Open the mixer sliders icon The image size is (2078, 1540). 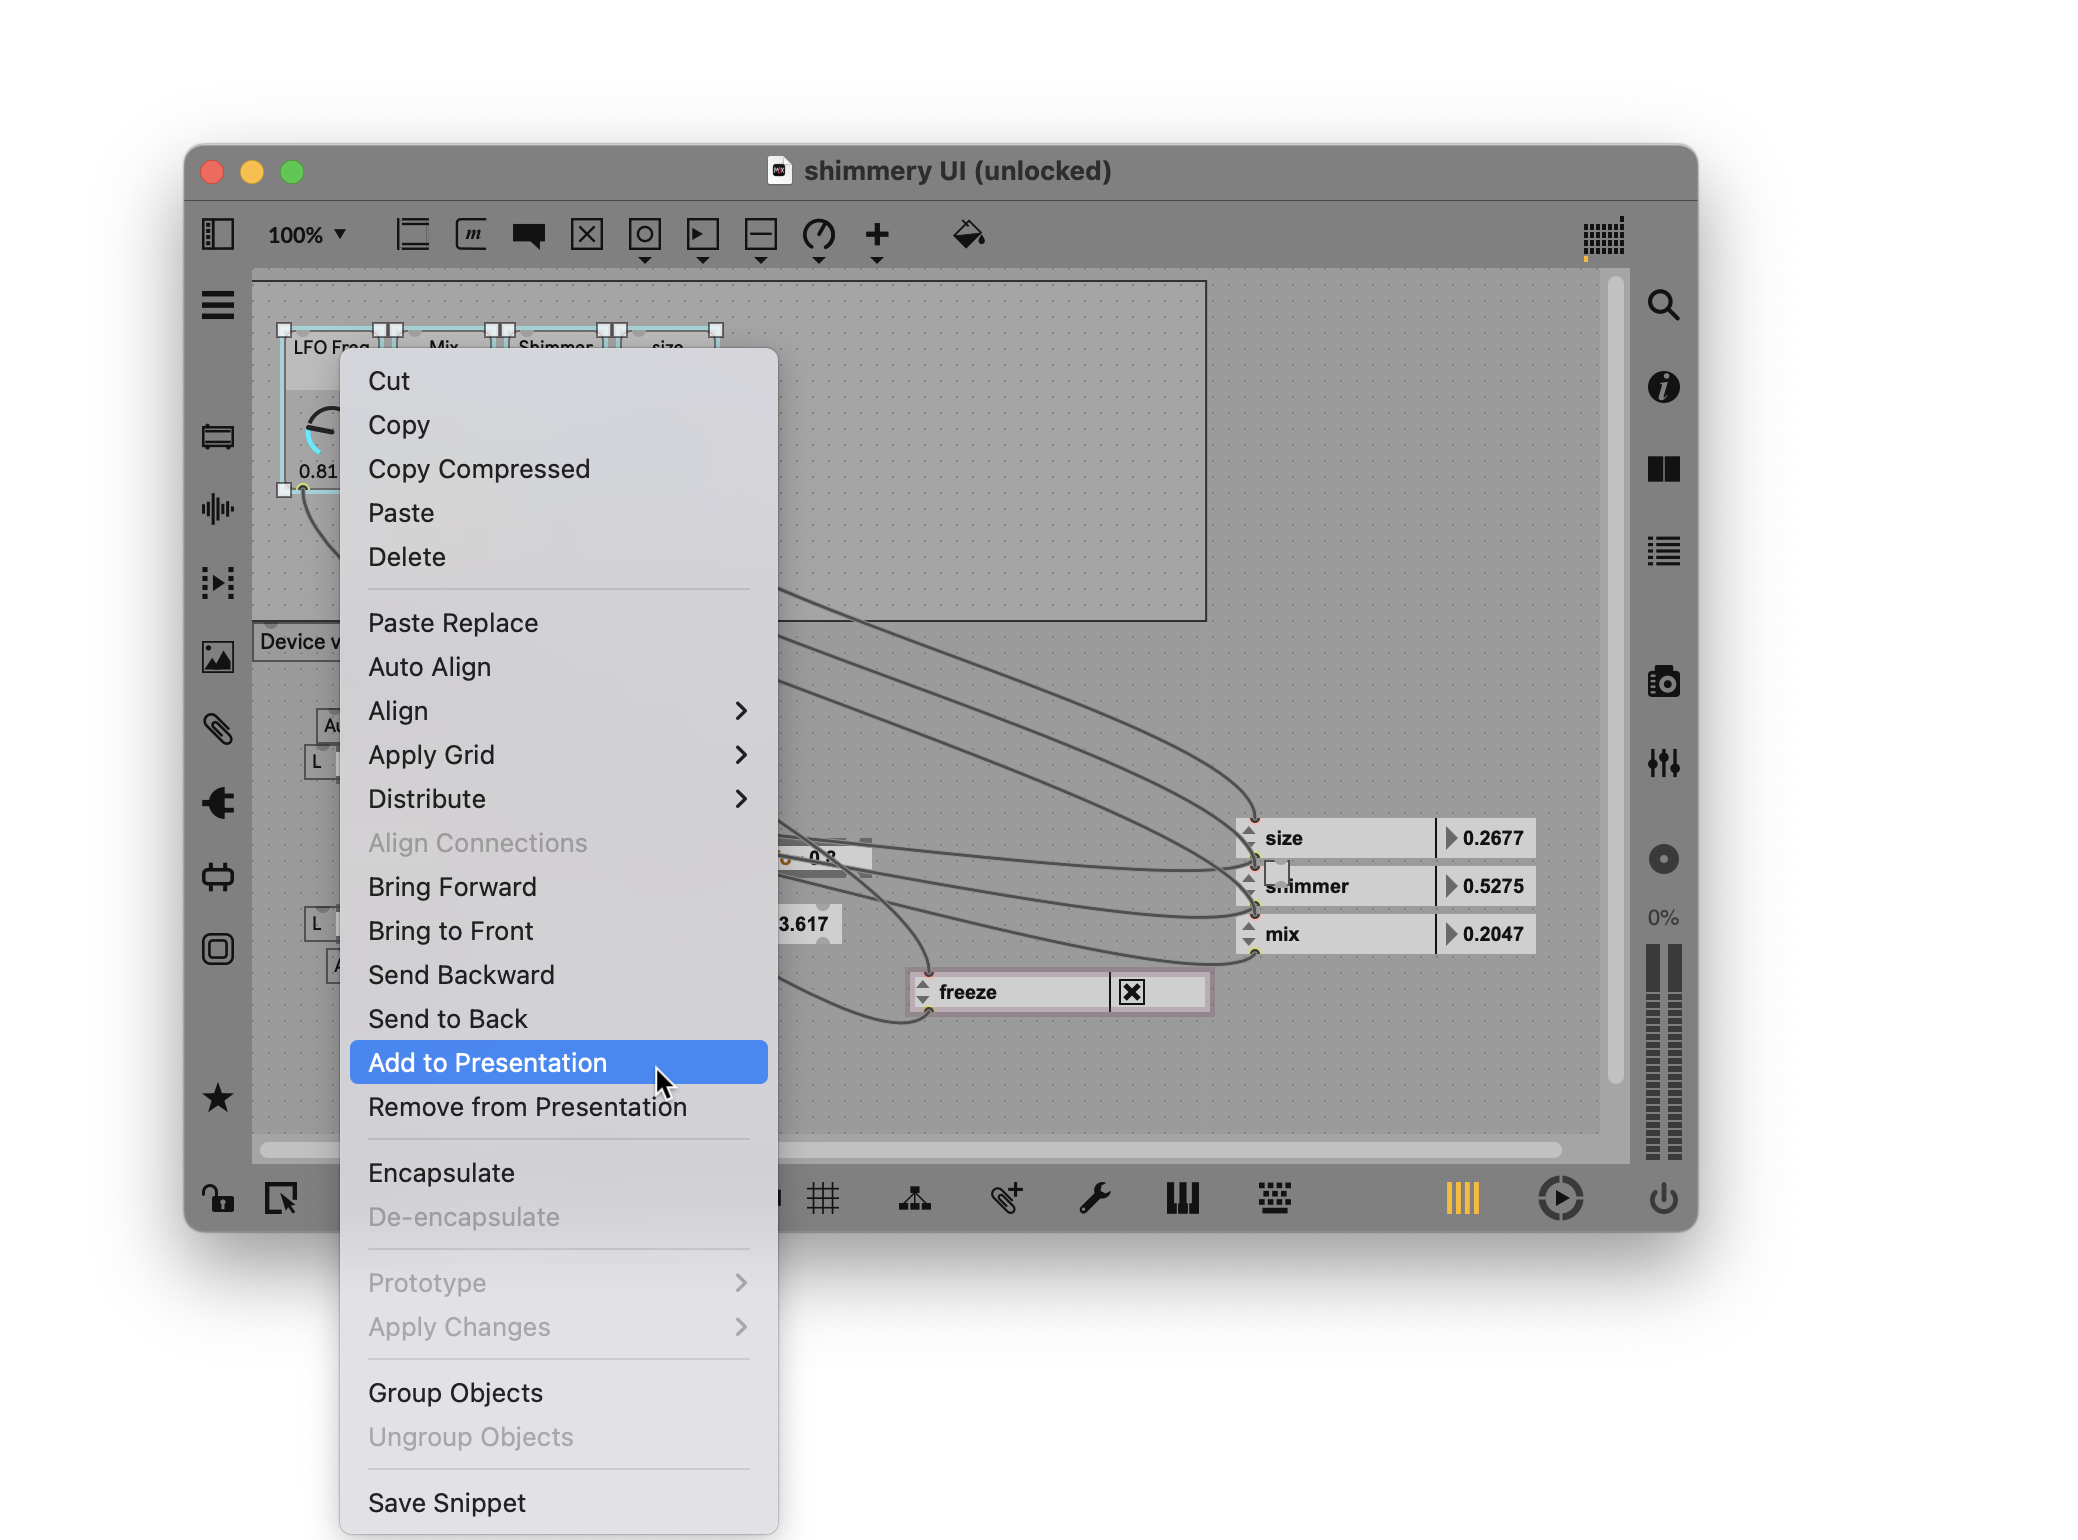point(1663,763)
